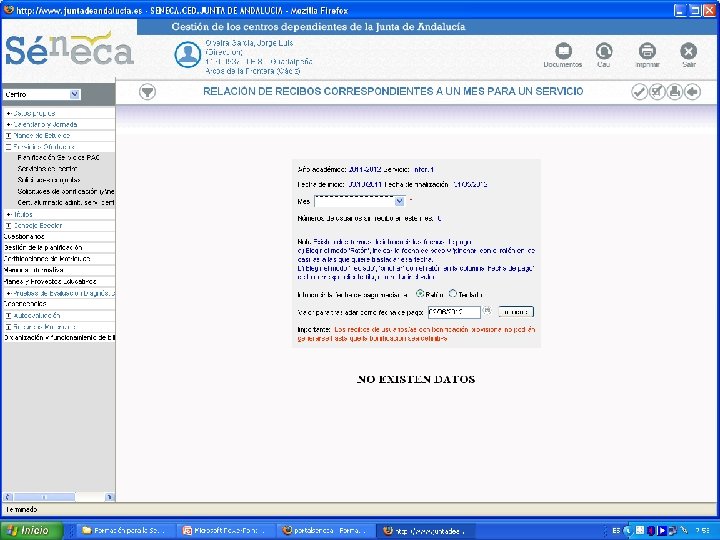
Task: Open Gestión de la planificación menu item
Action: point(43,248)
